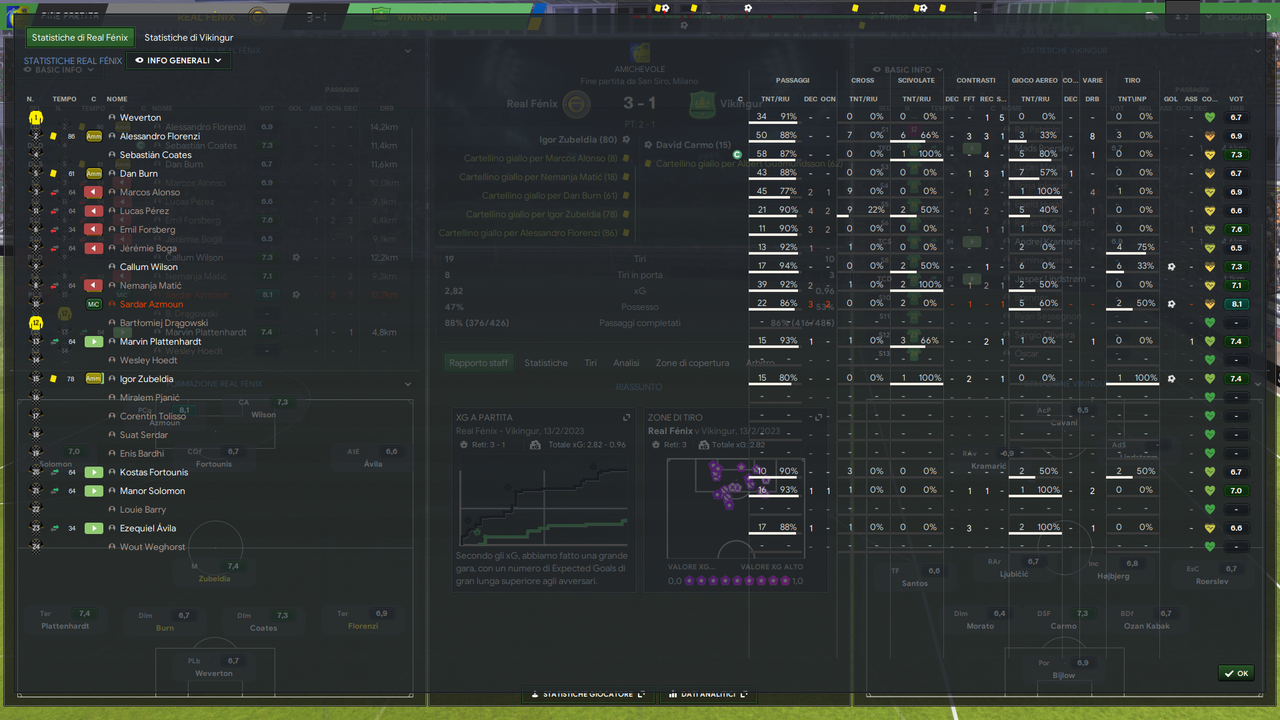Image resolution: width=1280 pixels, height=720 pixels.
Task: Click the MC badge next to Sardar Azmoun
Action: tap(94, 304)
